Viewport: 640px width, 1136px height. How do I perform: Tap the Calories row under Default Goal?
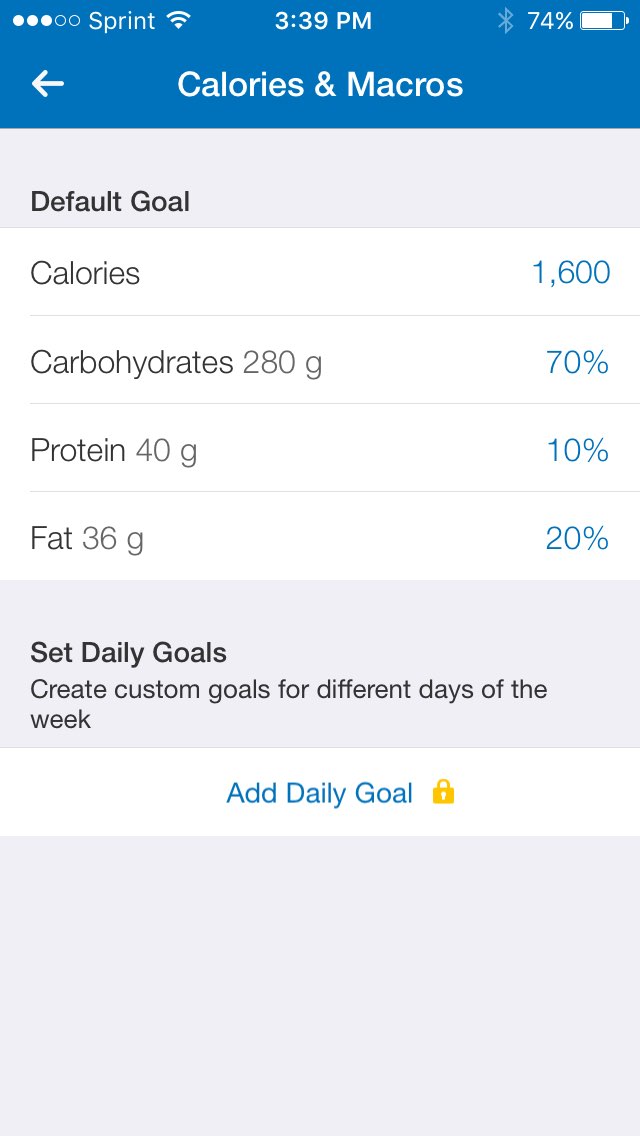pos(85,272)
